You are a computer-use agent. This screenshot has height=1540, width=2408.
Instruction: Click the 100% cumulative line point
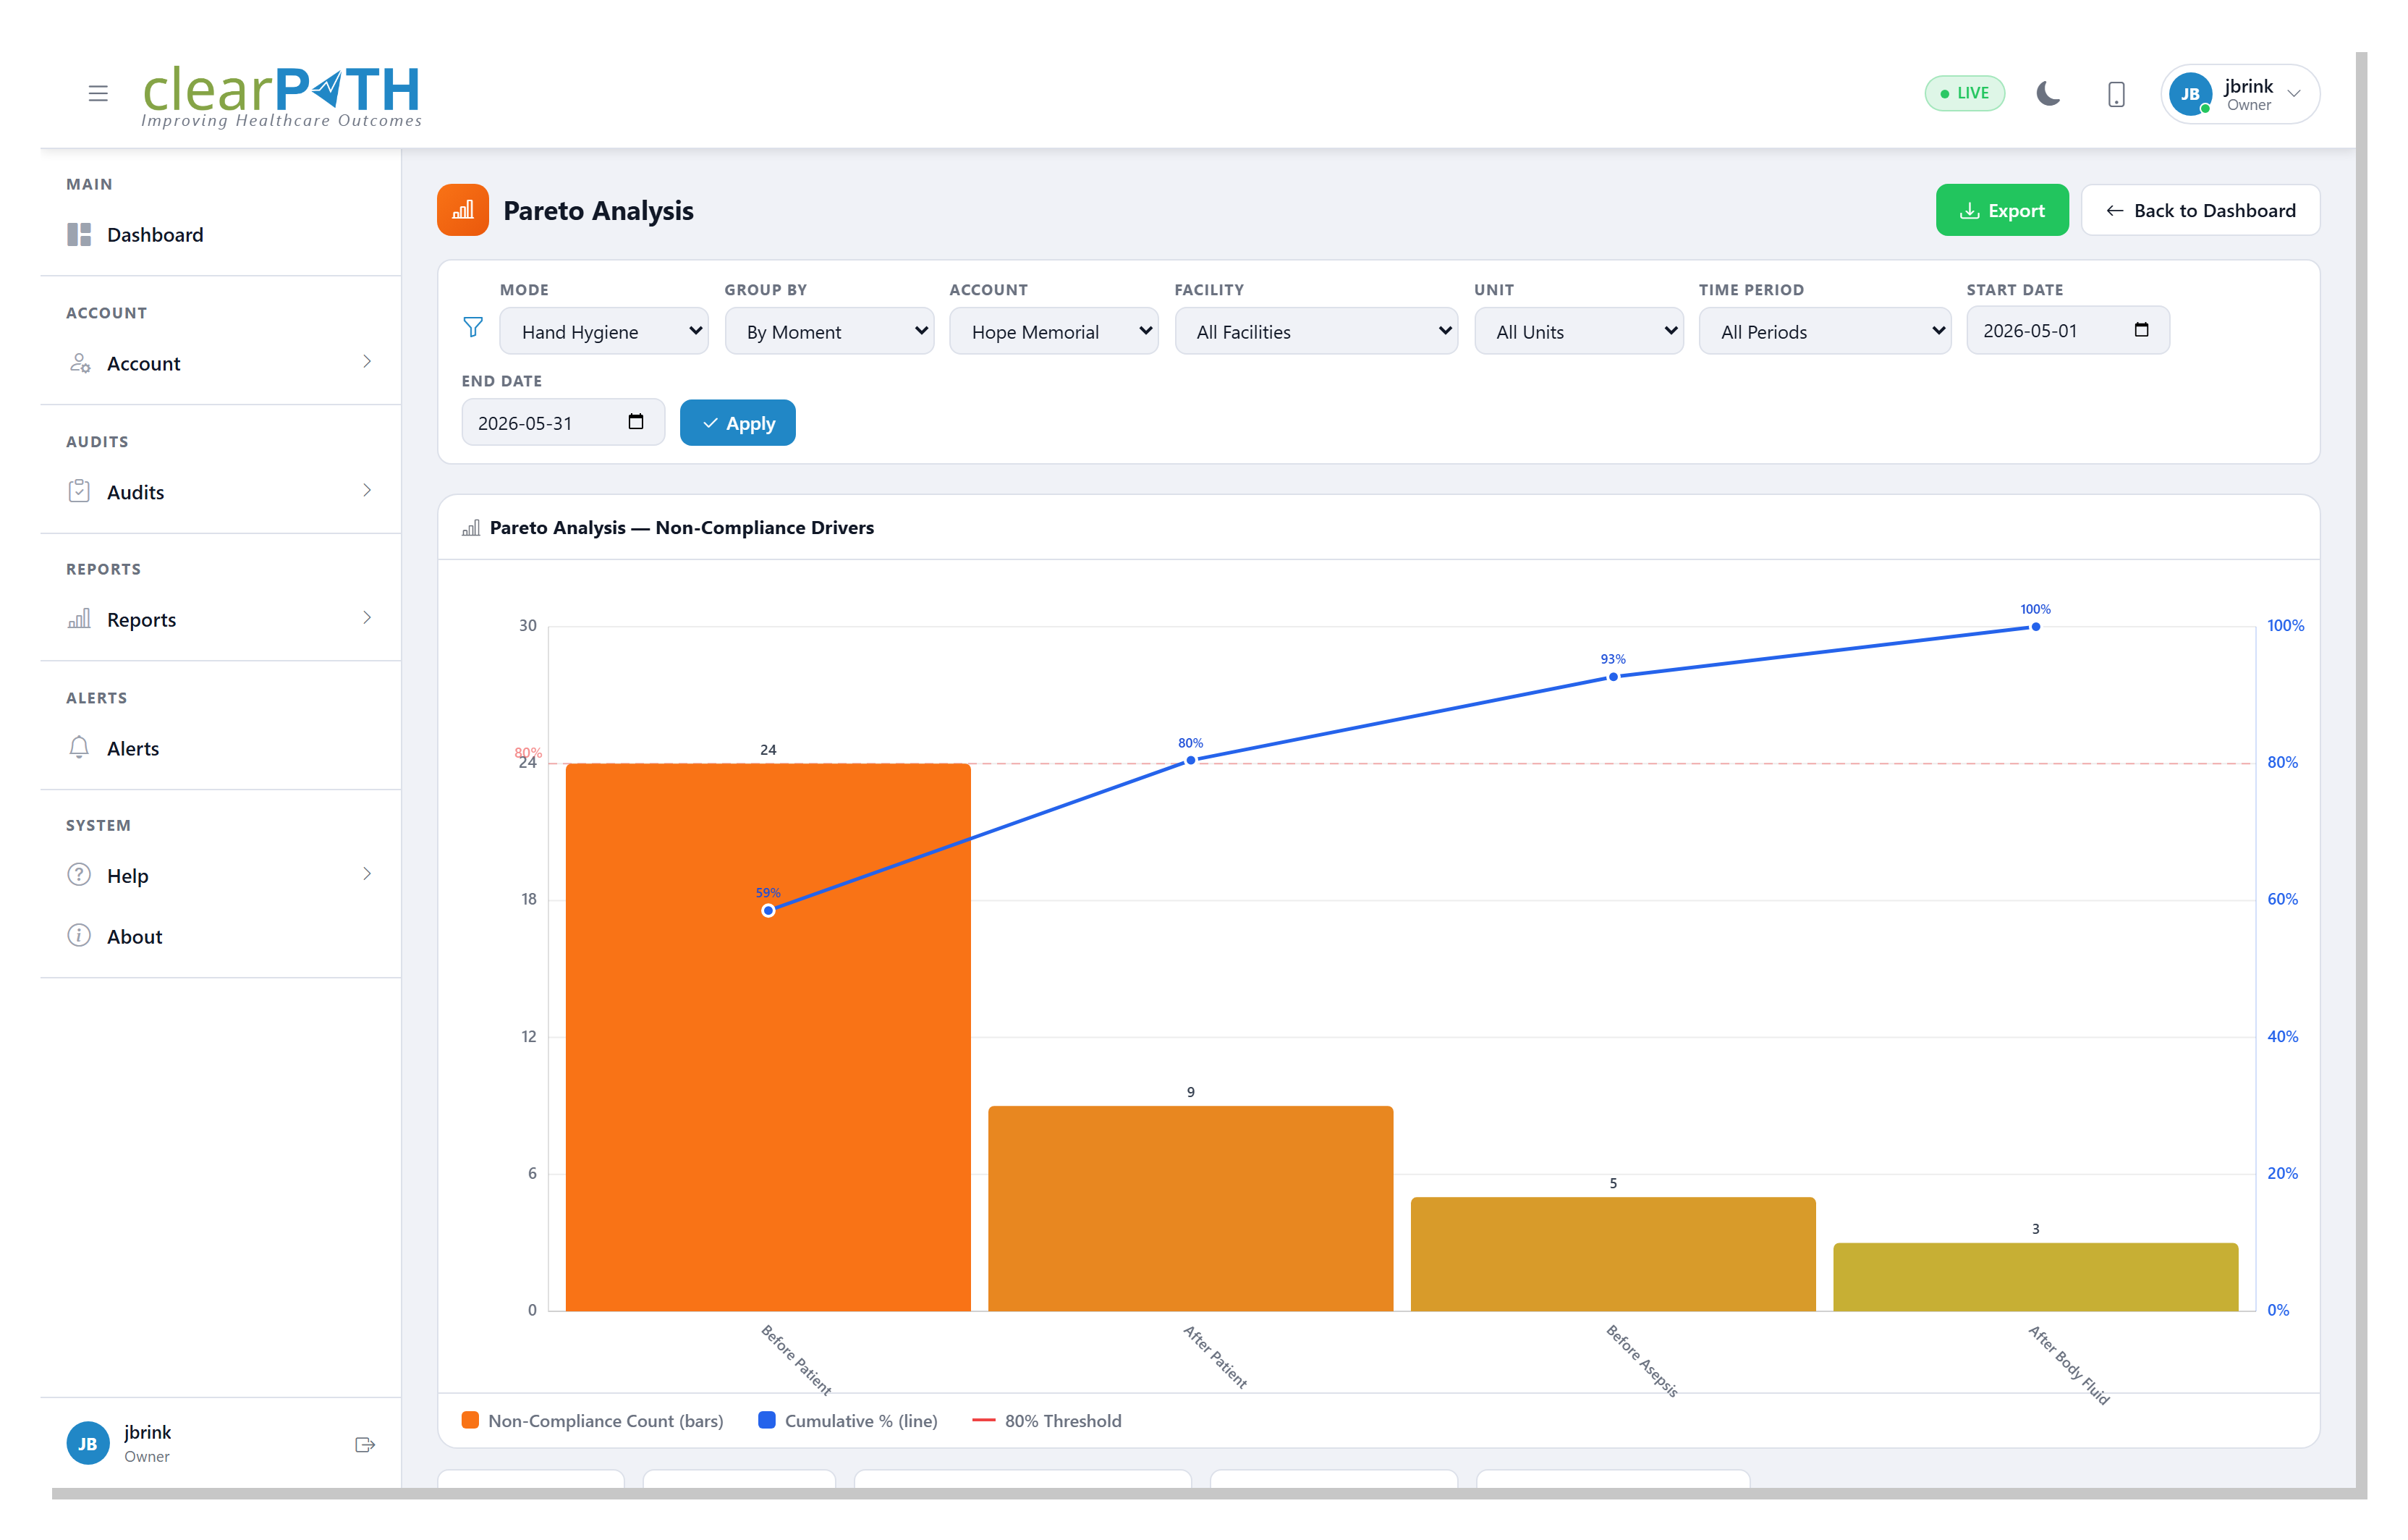coord(2035,627)
